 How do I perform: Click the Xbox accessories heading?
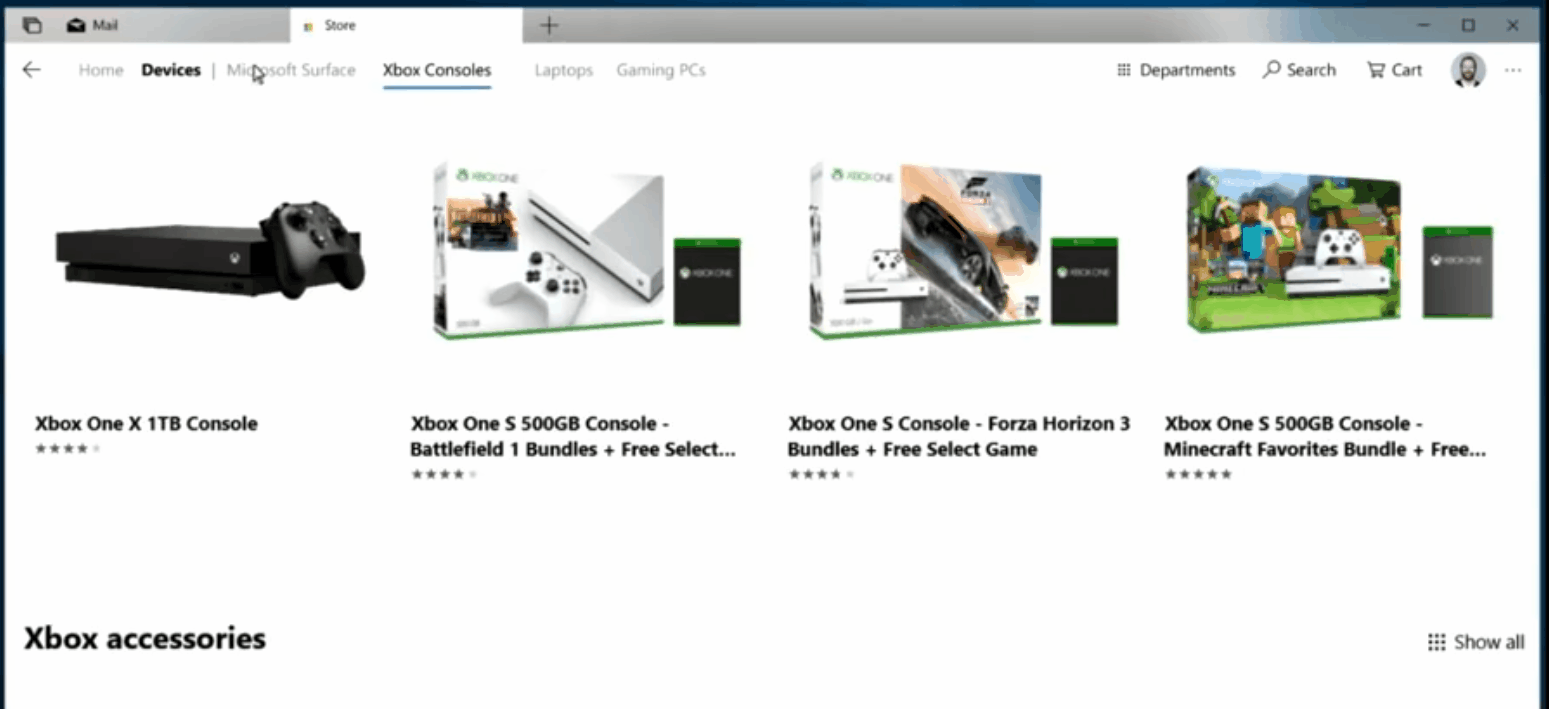point(145,639)
